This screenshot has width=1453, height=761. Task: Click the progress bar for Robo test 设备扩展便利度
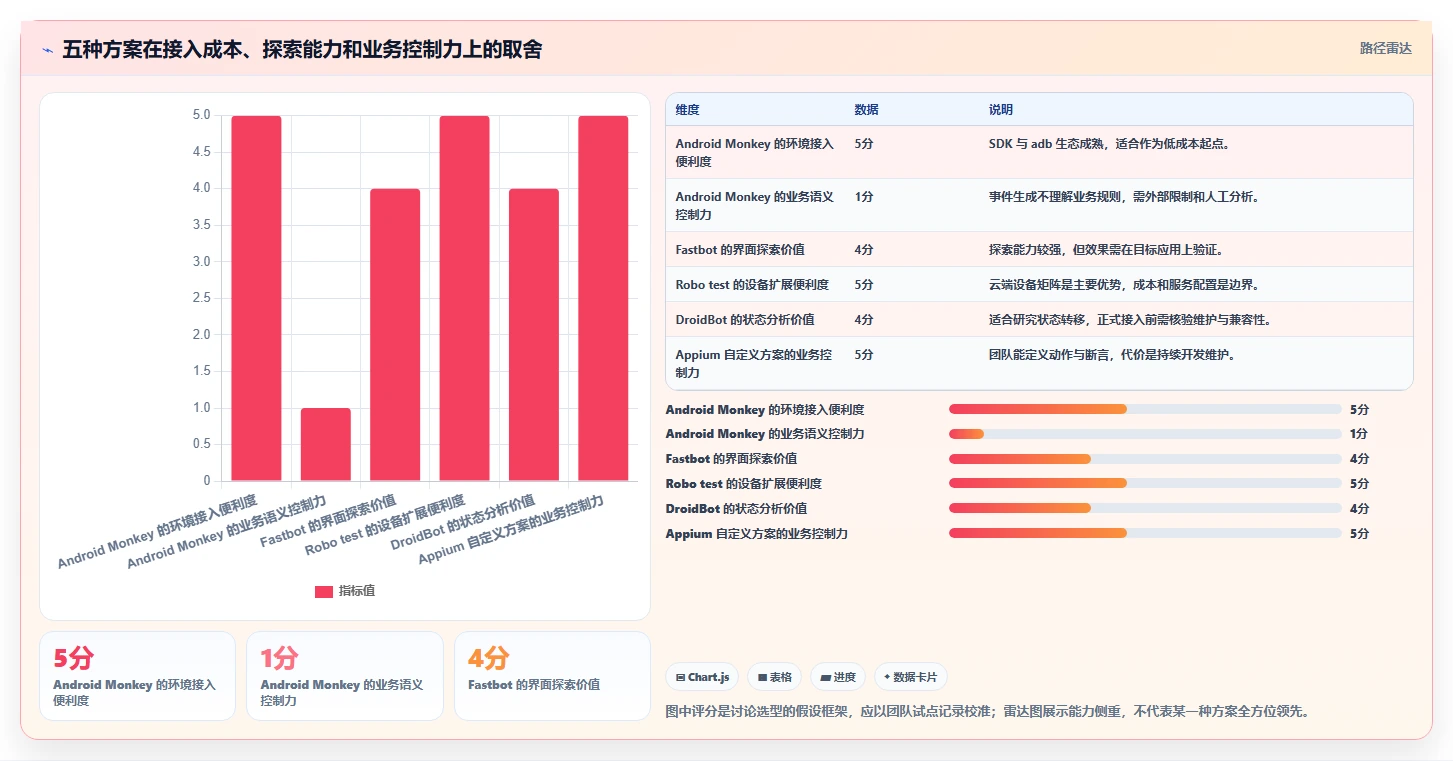(1145, 484)
